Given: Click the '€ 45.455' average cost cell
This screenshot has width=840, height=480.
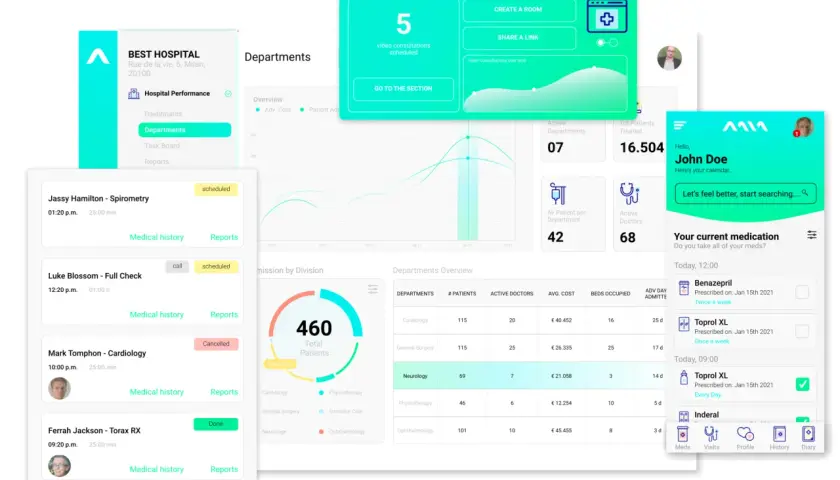Looking at the screenshot, I should (x=561, y=430).
